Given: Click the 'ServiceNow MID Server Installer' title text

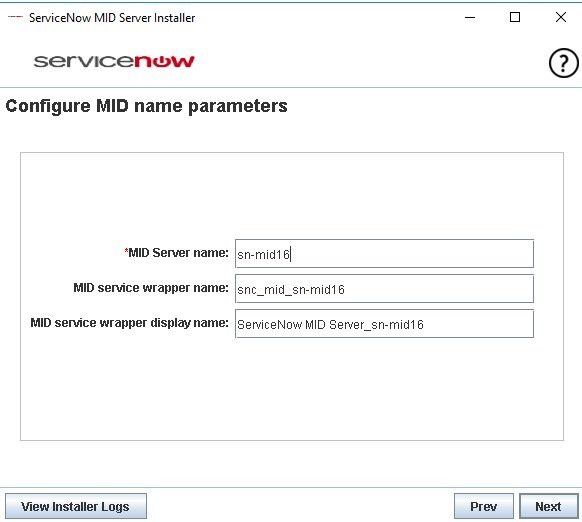Looking at the screenshot, I should [x=112, y=17].
